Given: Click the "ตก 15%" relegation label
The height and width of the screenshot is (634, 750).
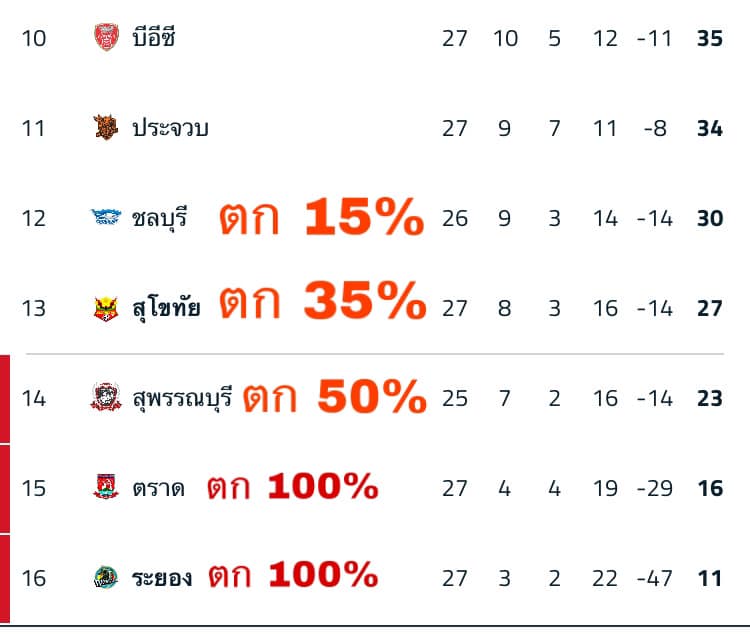Looking at the screenshot, I should click(x=322, y=218).
